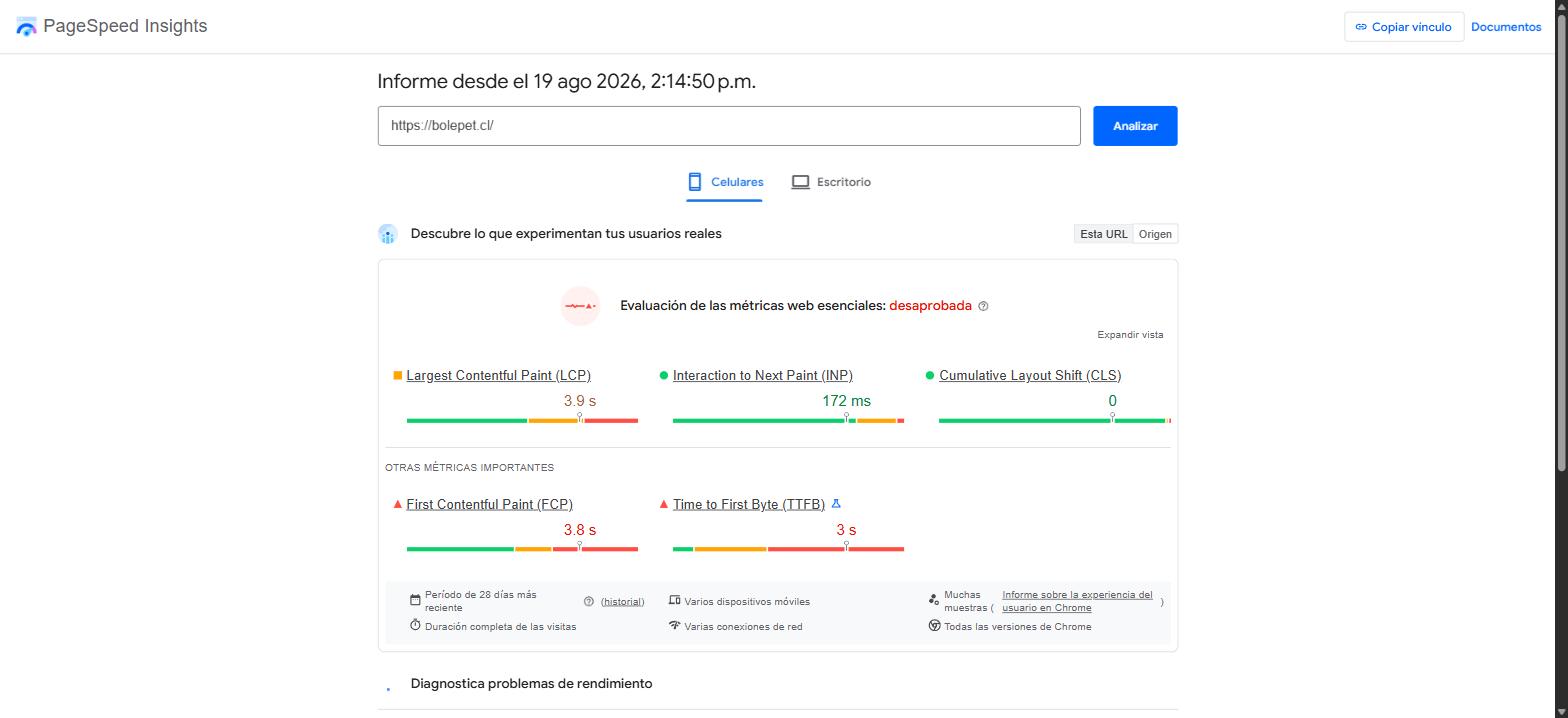Click the red triangle TTFB status icon

point(664,504)
